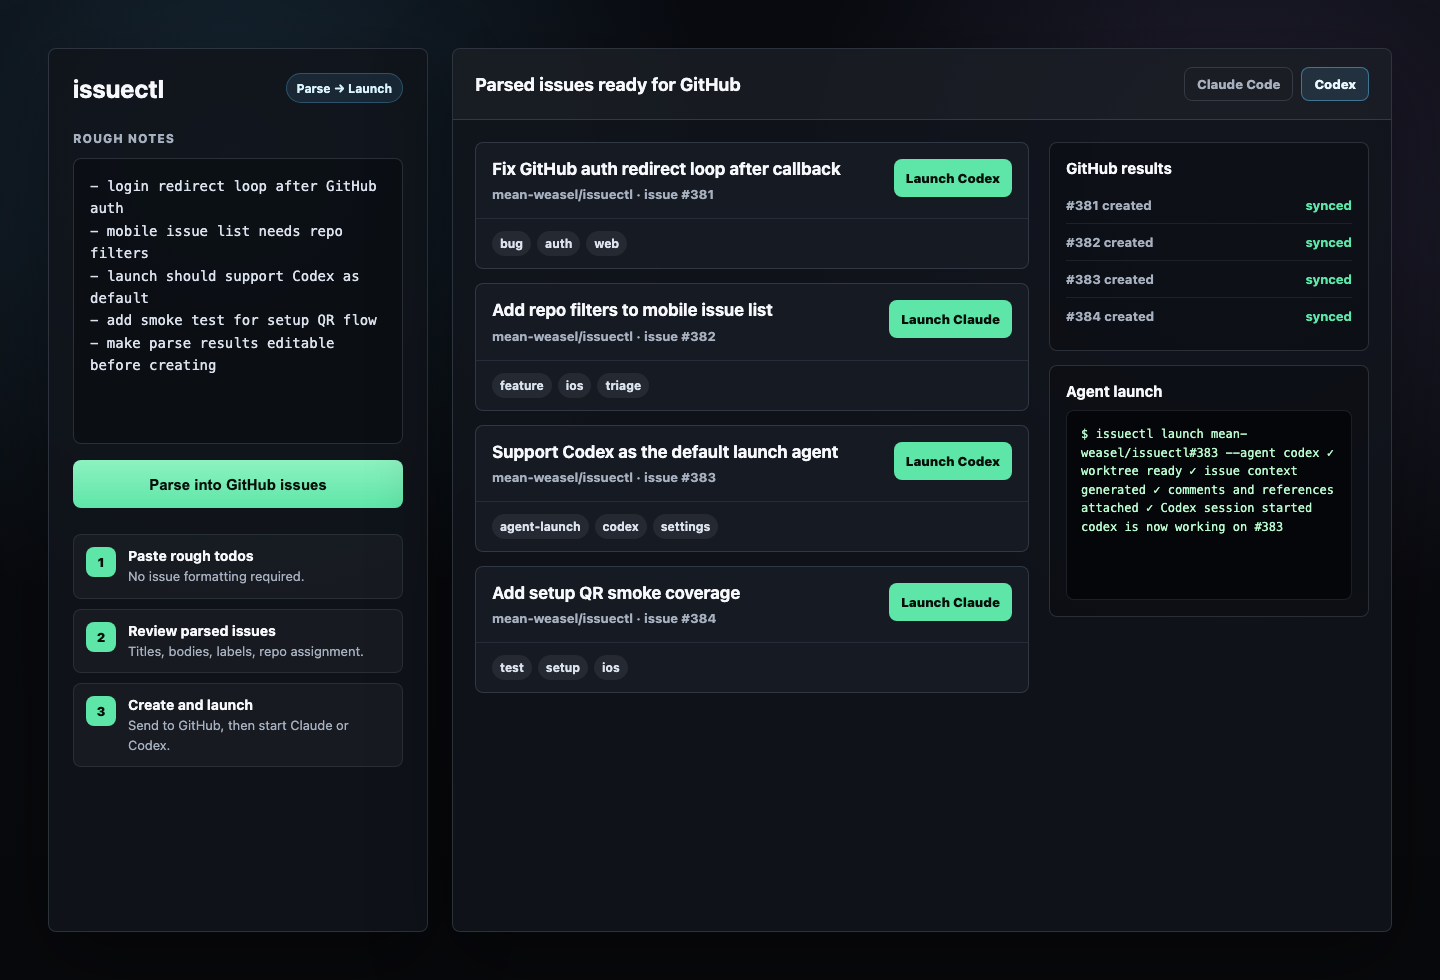
Task: Launch Claude for issue #382
Action: [x=950, y=319]
